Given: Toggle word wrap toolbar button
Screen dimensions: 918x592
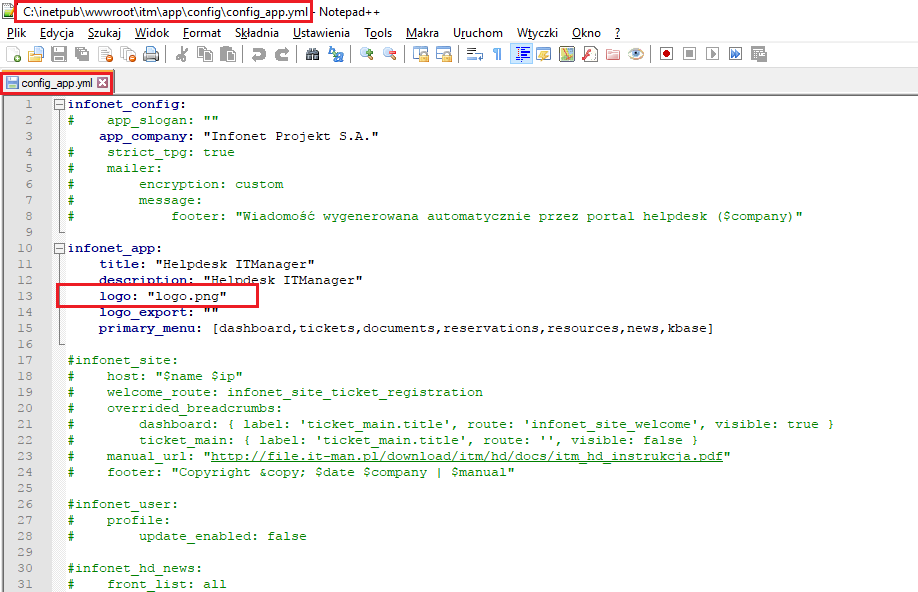Looking at the screenshot, I should [474, 54].
